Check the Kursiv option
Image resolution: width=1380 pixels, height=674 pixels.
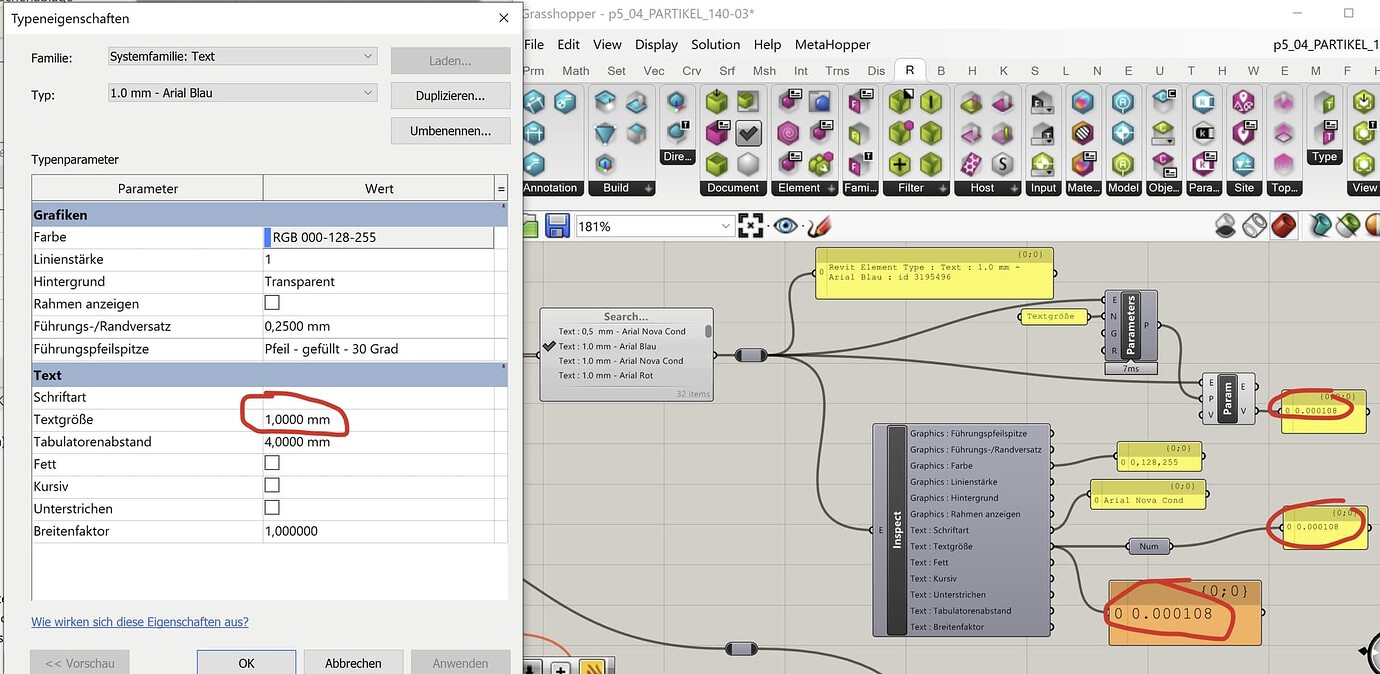[x=271, y=485]
